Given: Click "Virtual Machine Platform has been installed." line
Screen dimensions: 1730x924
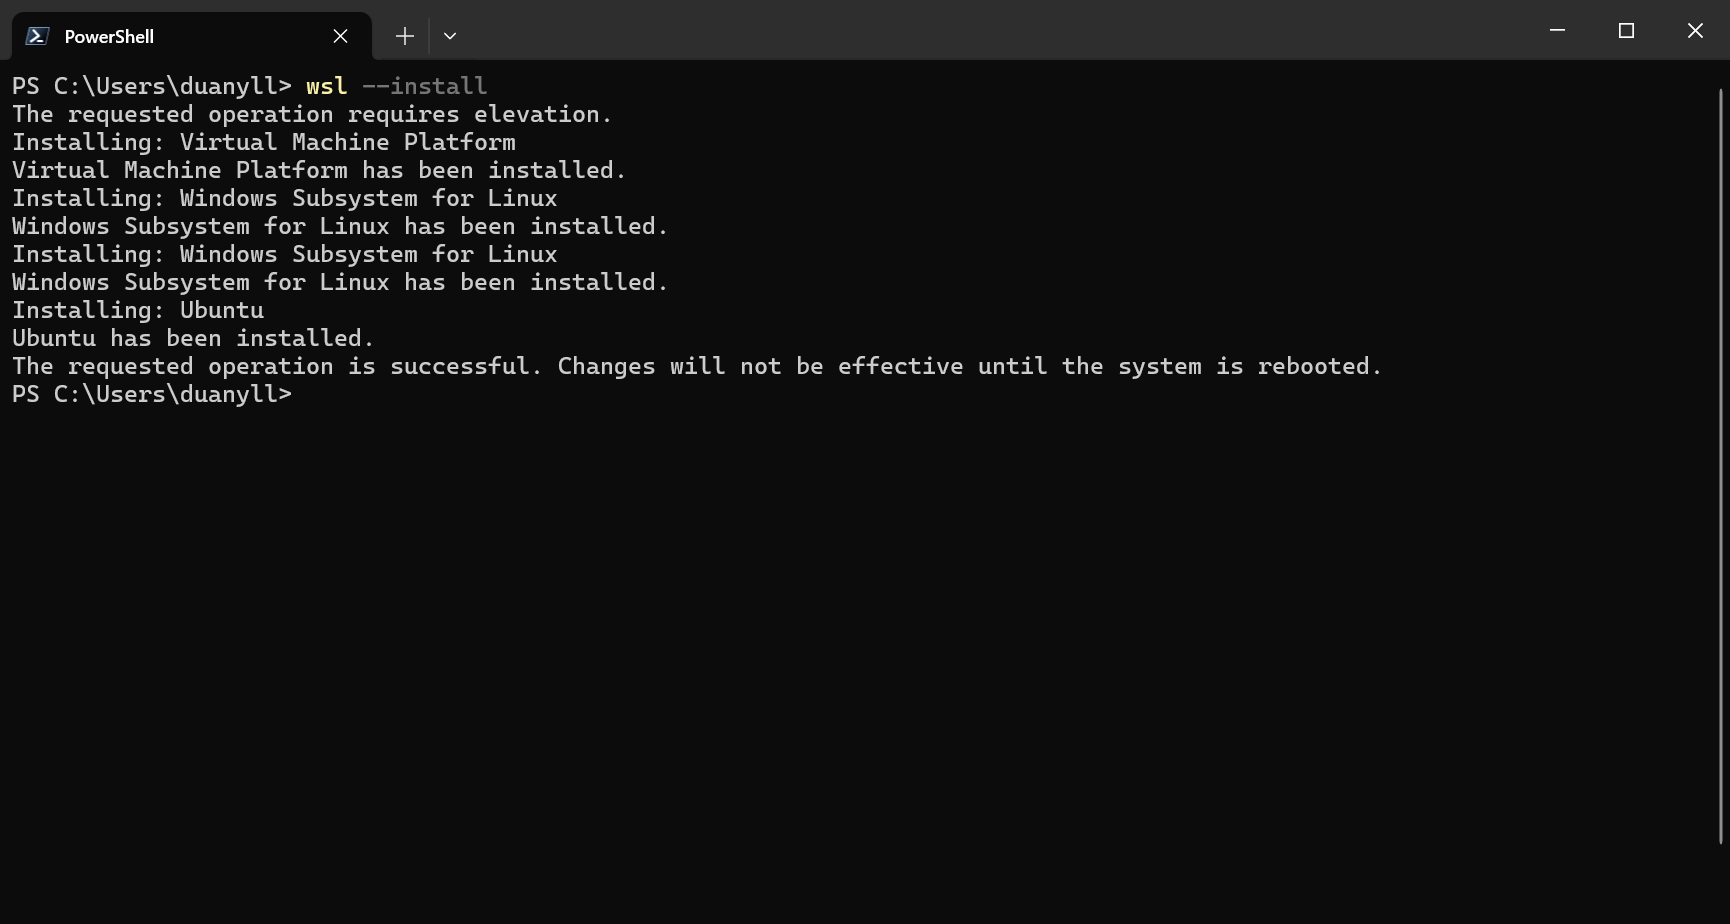Looking at the screenshot, I should click(x=318, y=170).
